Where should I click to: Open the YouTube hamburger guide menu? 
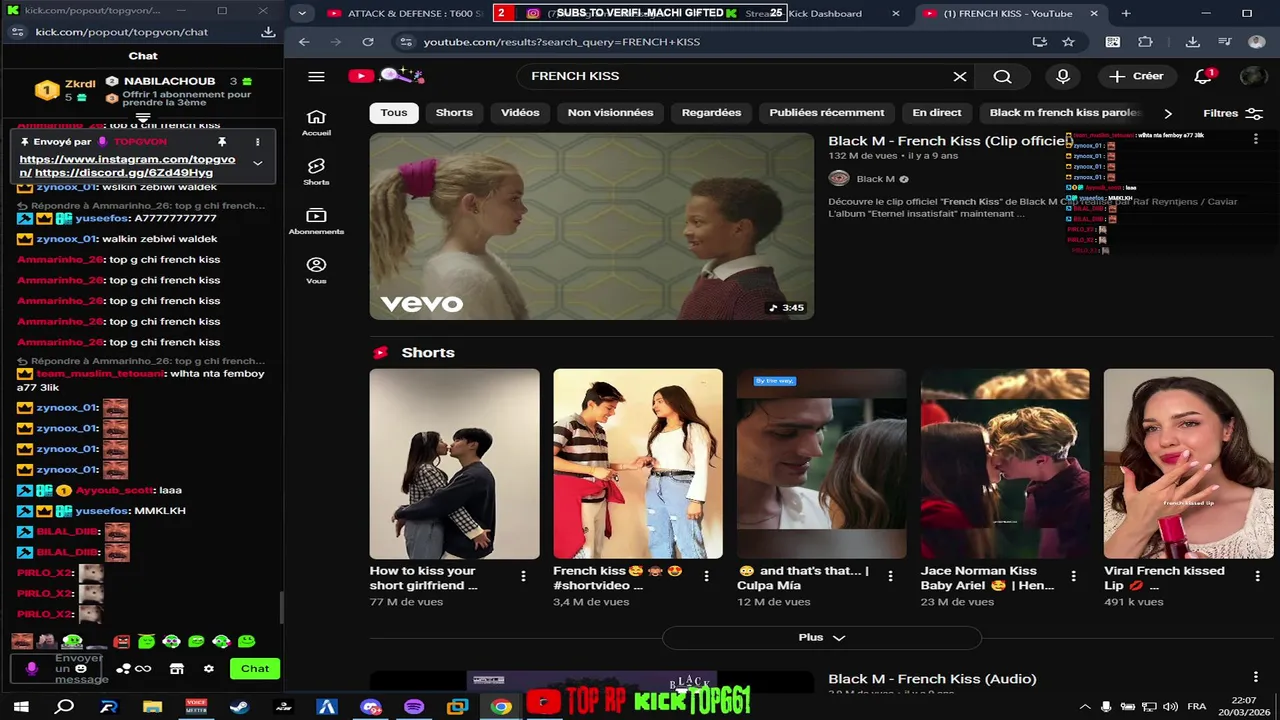coord(316,77)
